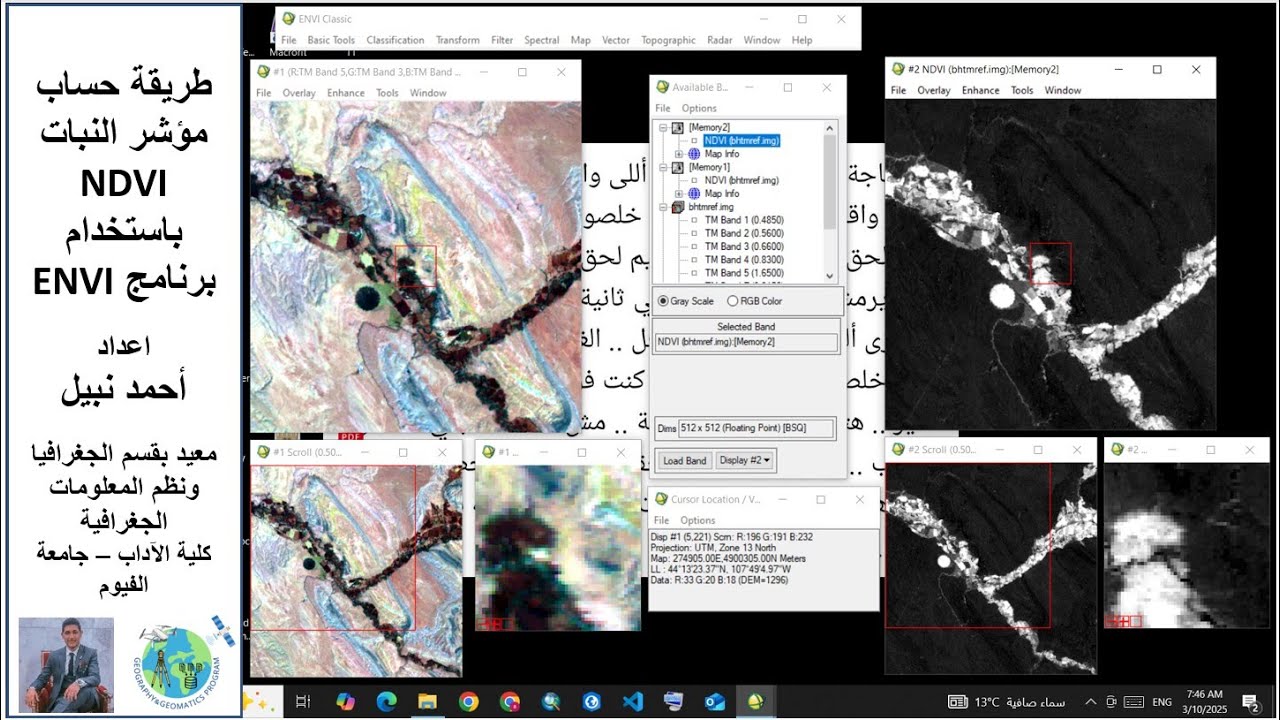1280x720 pixels.
Task: Click the #2 NDVI display window title icon
Action: coord(898,69)
